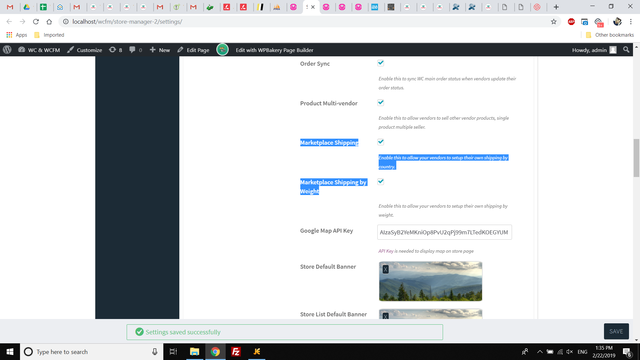Reload the page
640x360 pixels.
tap(36, 22)
